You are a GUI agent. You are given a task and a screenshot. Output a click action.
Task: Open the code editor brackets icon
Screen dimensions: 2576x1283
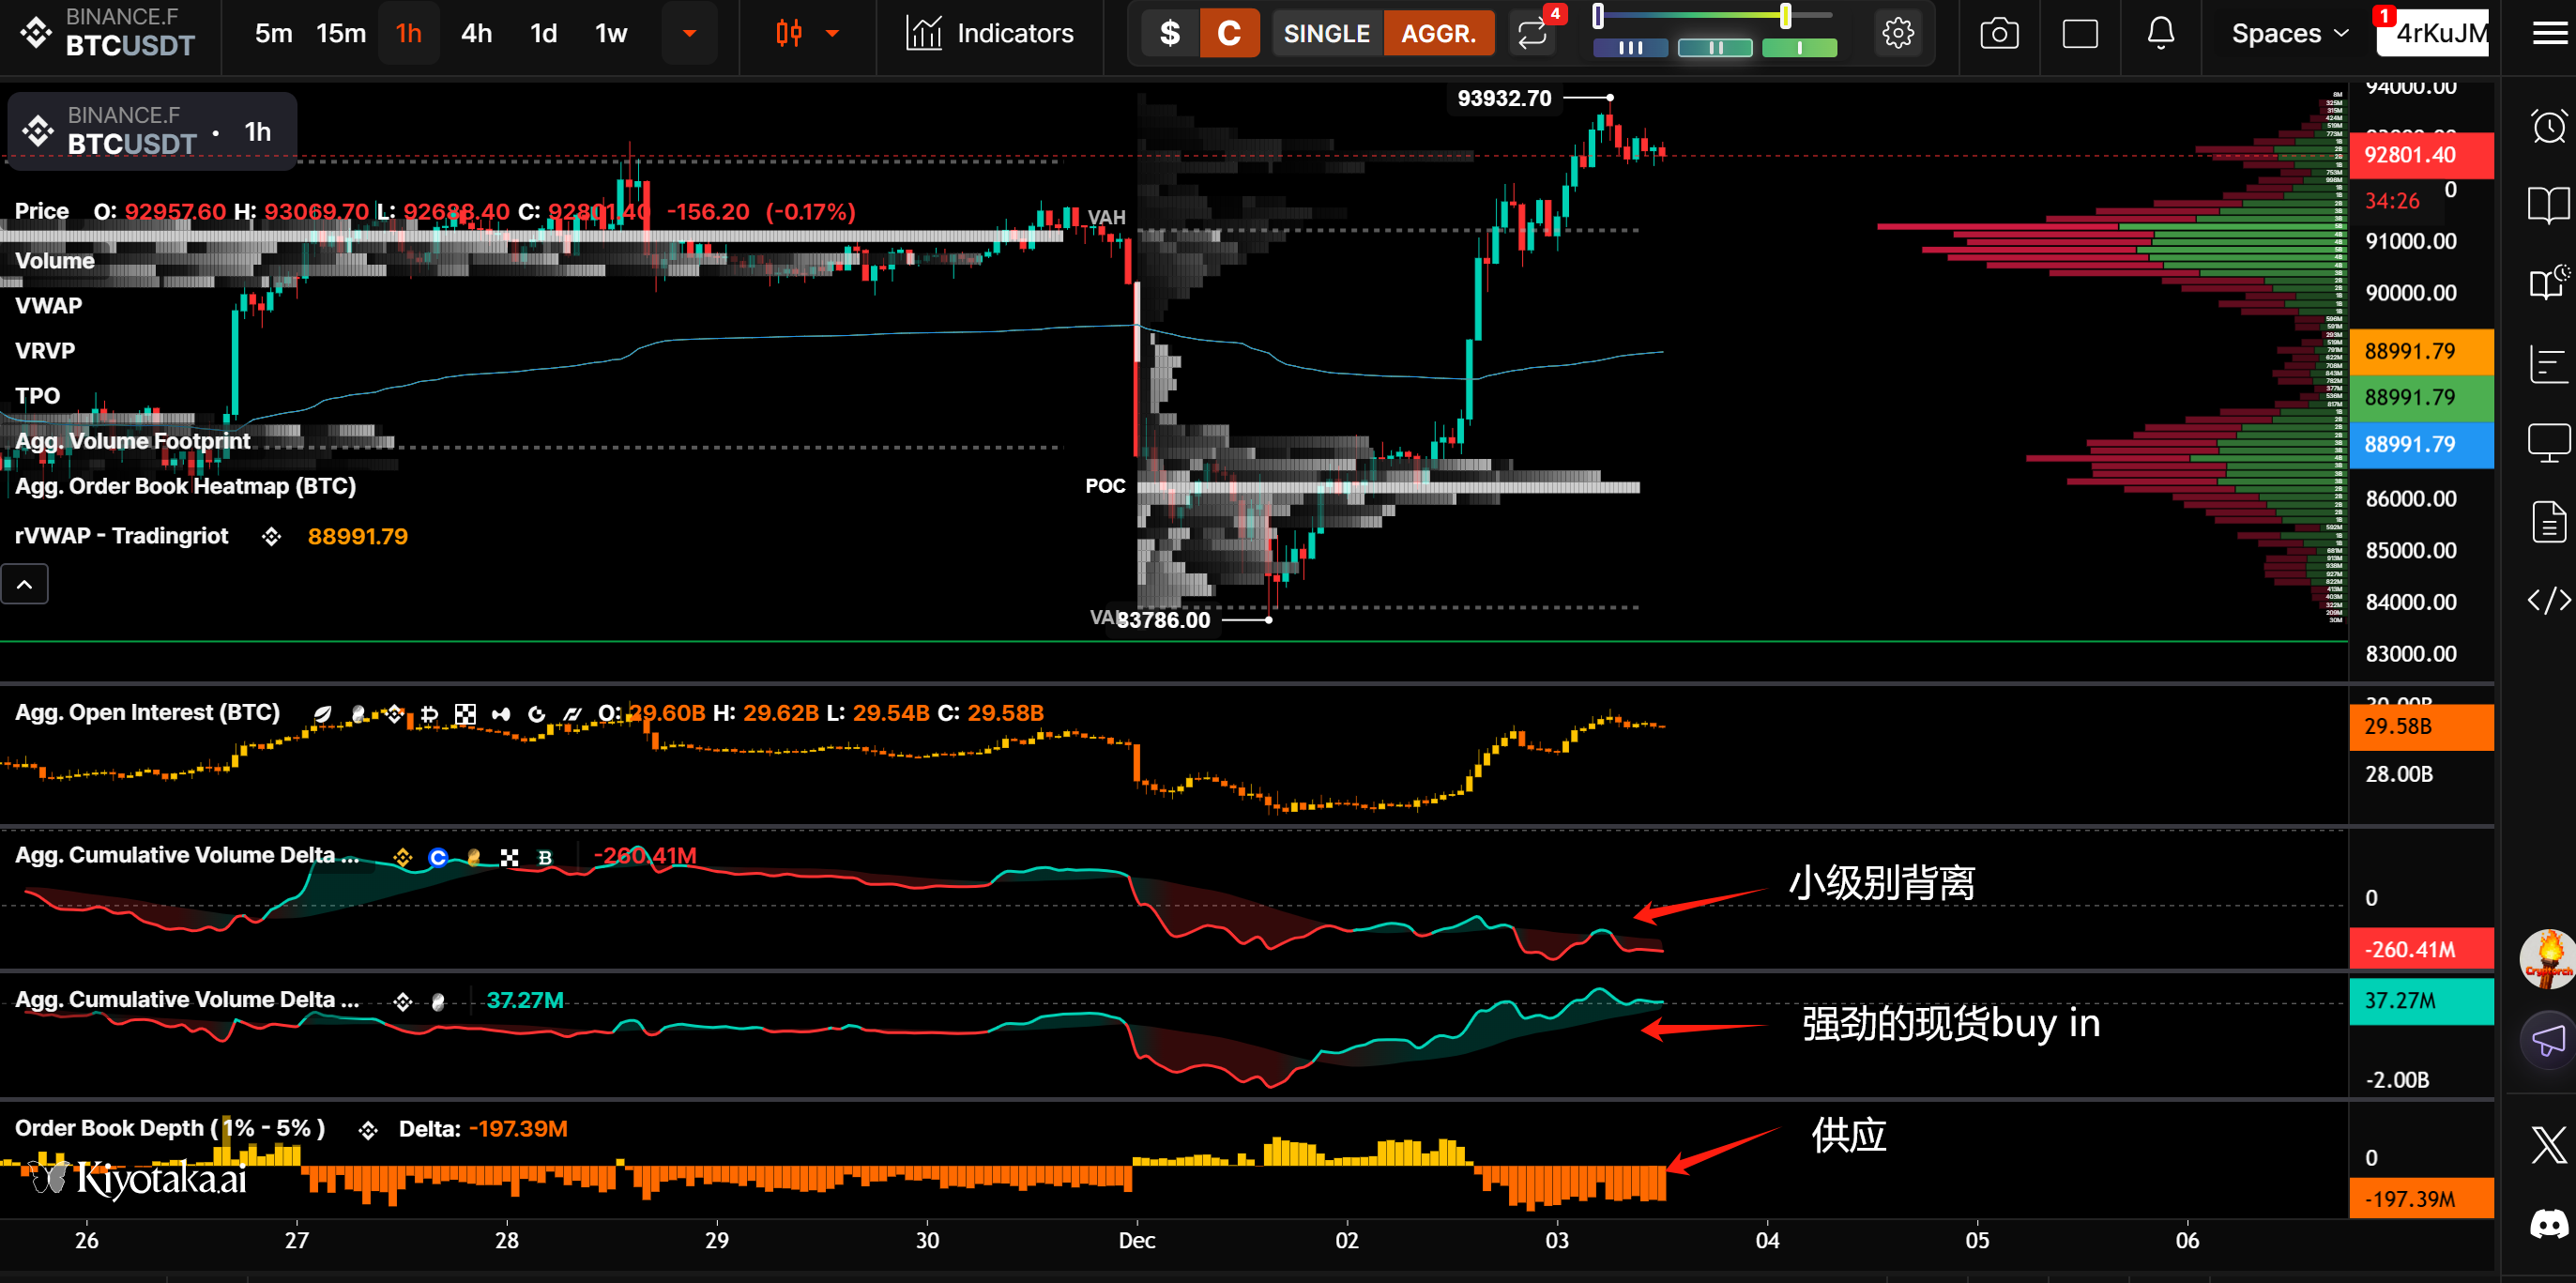click(x=2548, y=600)
